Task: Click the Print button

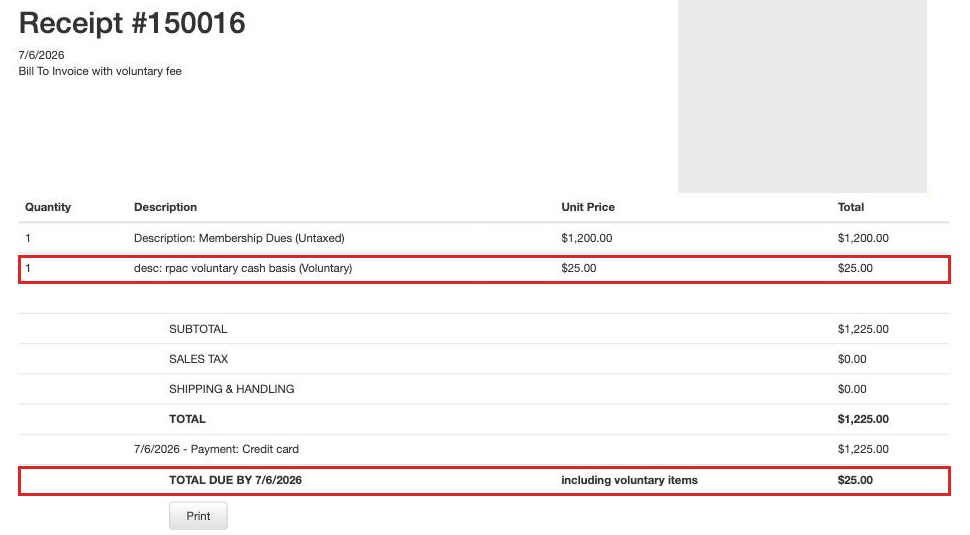Action: (198, 516)
